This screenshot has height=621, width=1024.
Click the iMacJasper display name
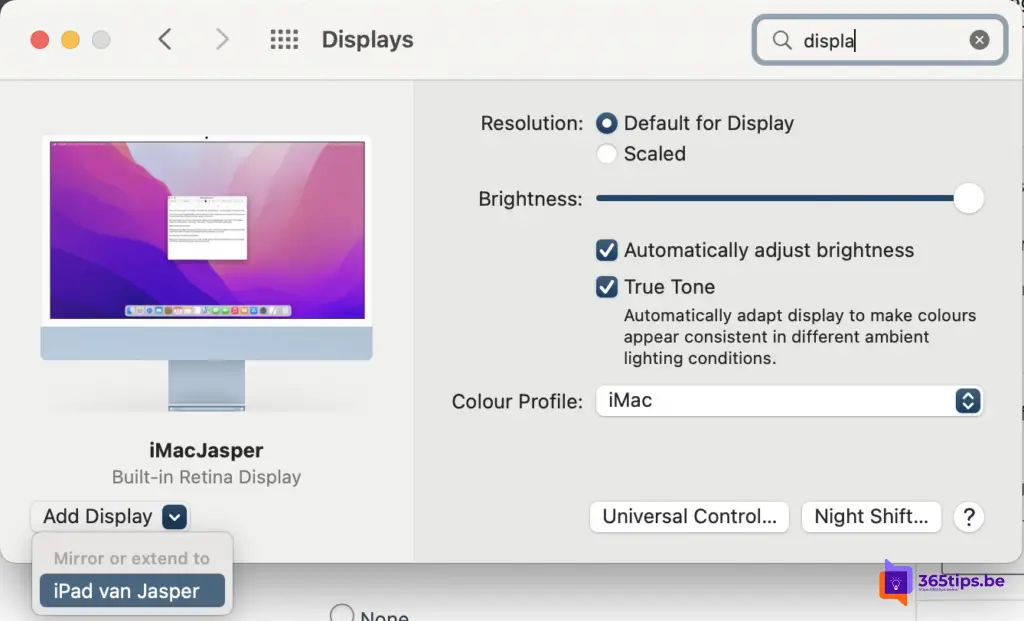coord(206,450)
